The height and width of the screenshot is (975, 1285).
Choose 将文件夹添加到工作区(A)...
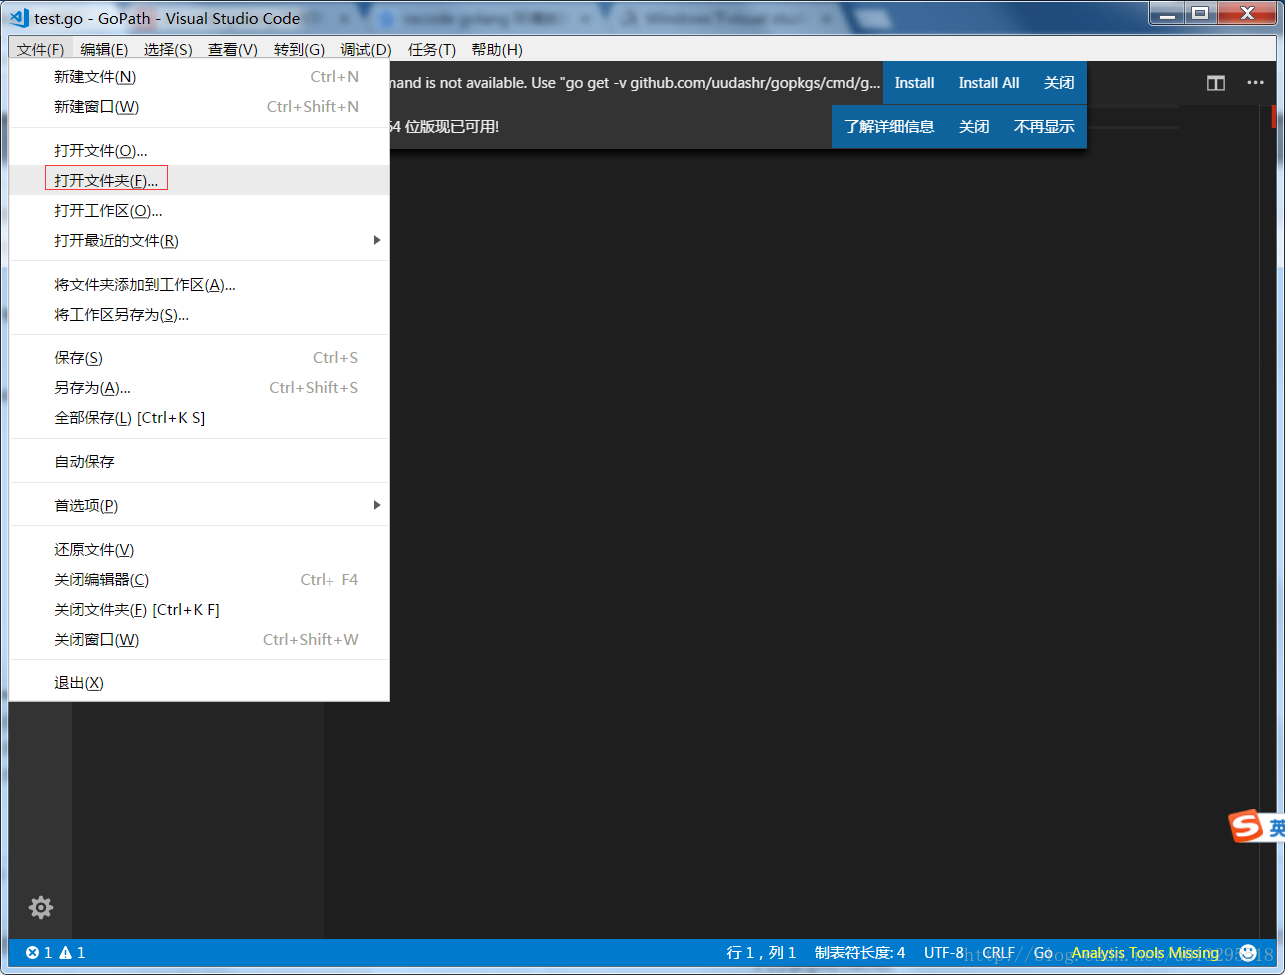tap(199, 285)
